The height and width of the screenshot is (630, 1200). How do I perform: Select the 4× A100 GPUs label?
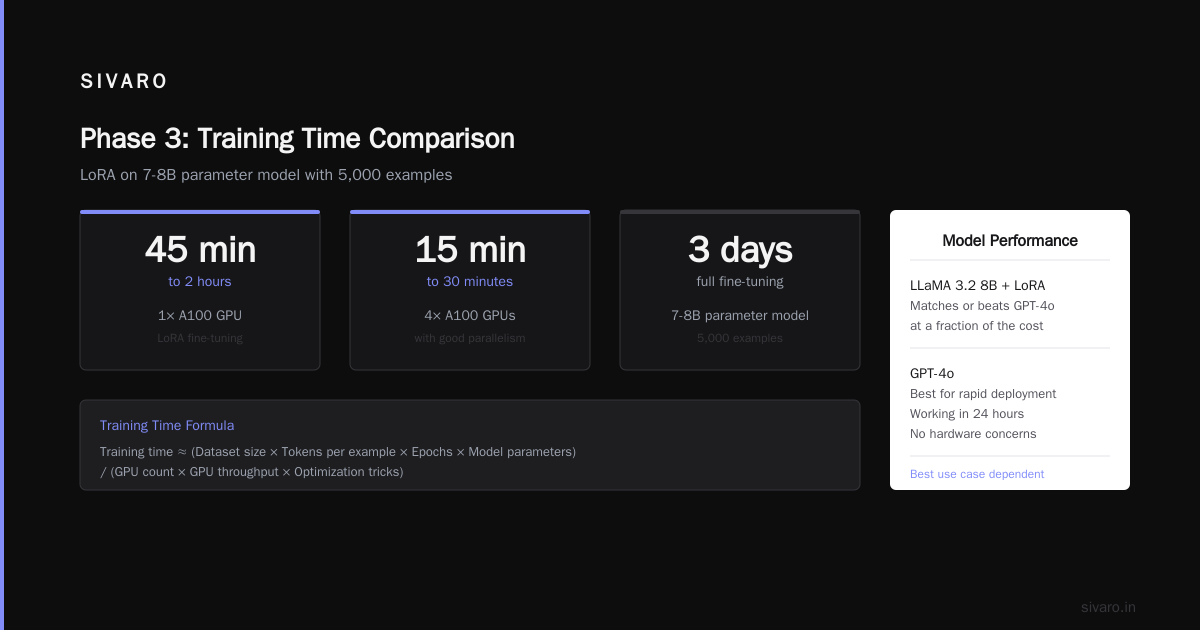tap(470, 315)
